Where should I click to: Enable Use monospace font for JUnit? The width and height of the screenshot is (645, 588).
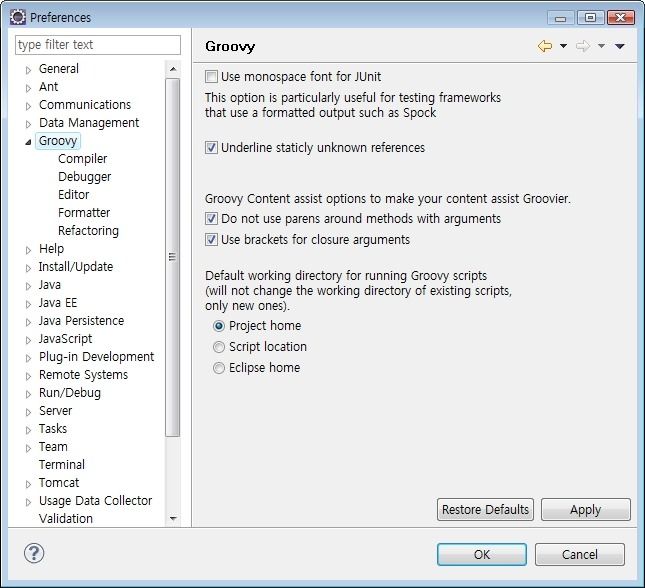[211, 77]
